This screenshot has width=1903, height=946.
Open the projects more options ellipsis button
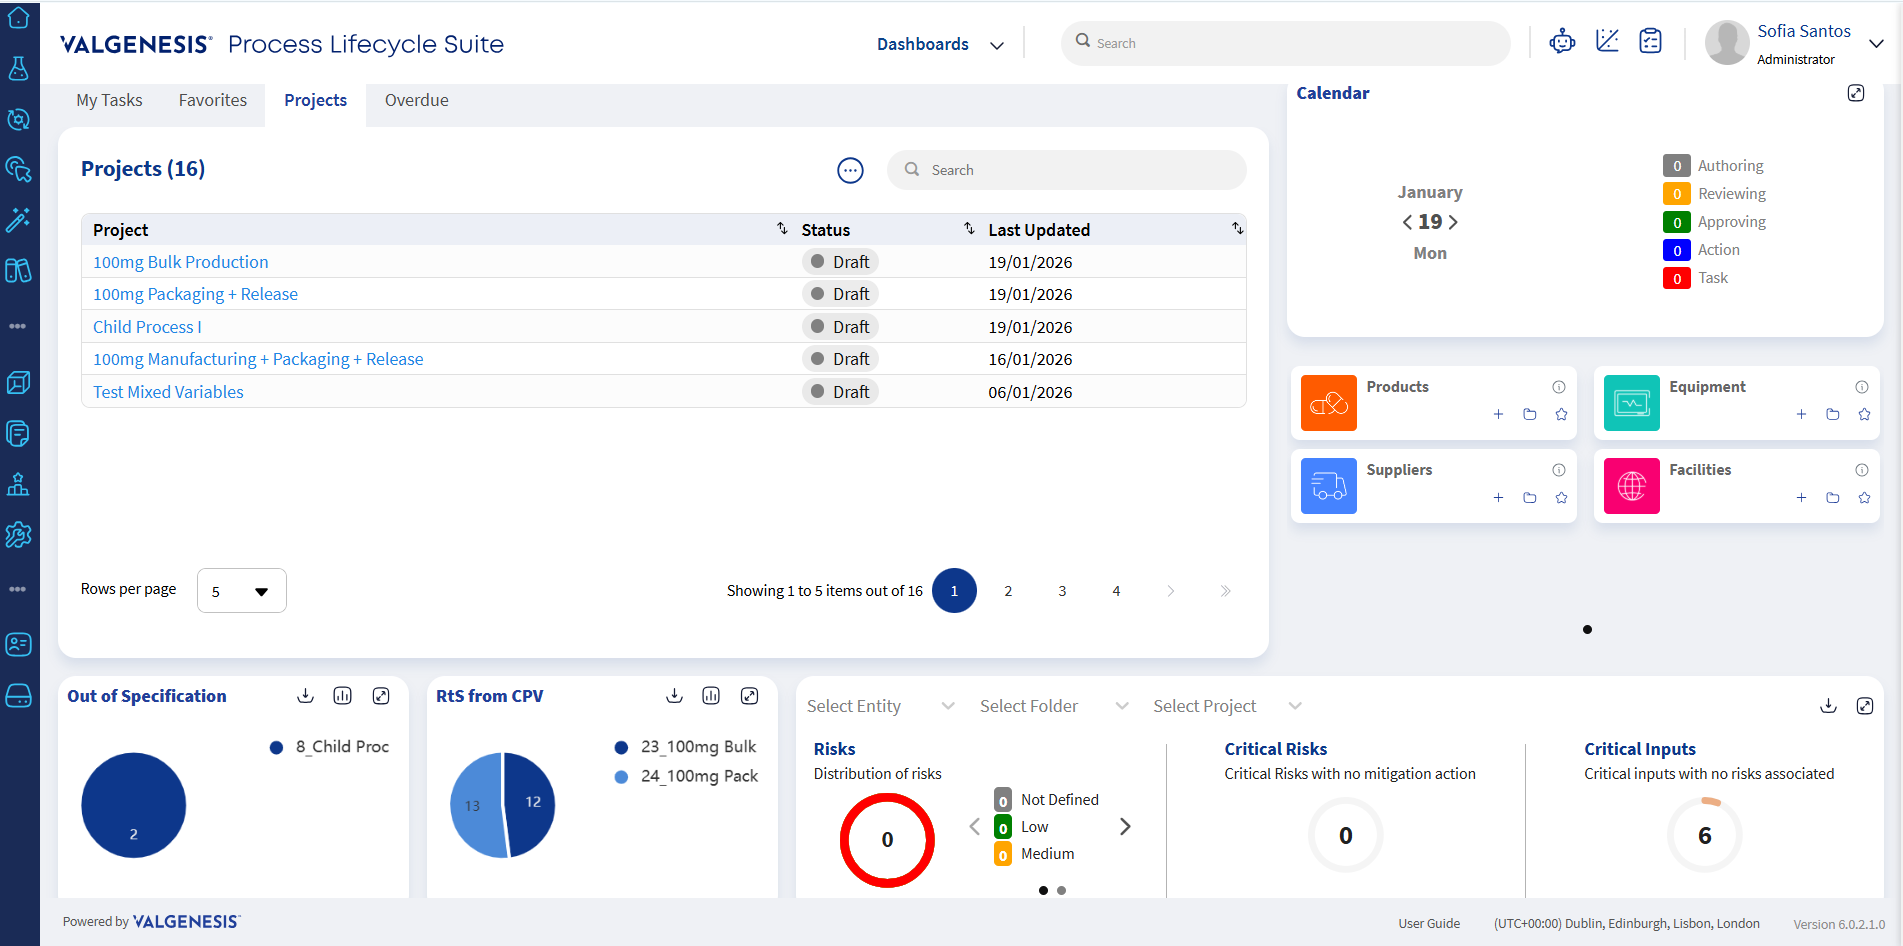(x=850, y=171)
